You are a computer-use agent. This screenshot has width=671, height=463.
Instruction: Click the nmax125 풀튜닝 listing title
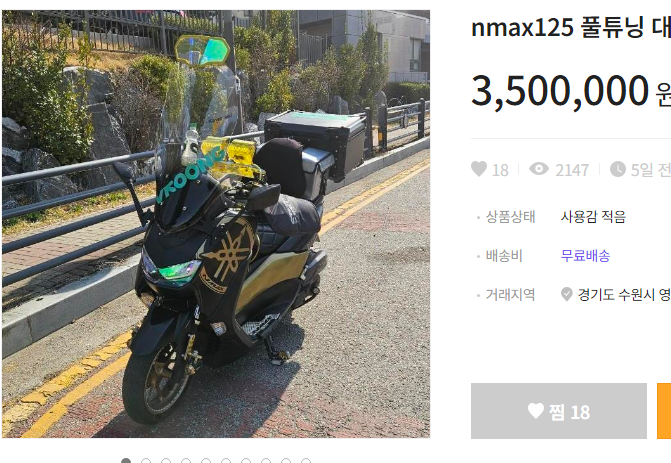(571, 27)
